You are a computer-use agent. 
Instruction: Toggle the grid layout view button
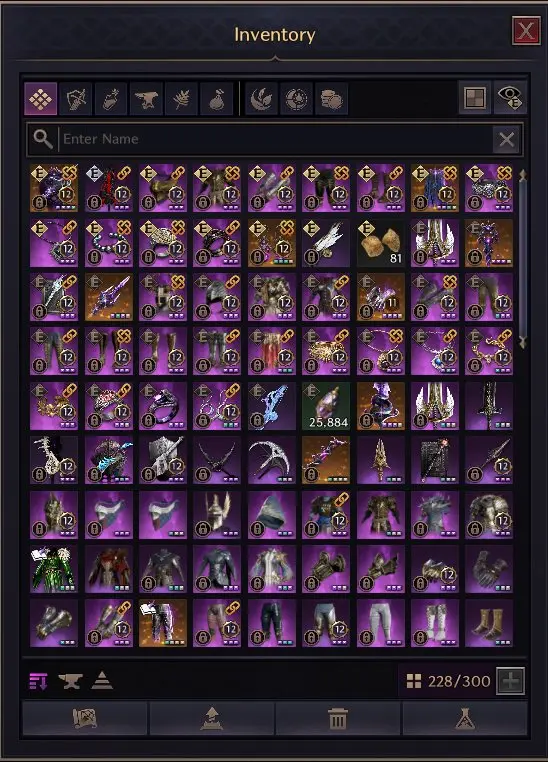475,98
